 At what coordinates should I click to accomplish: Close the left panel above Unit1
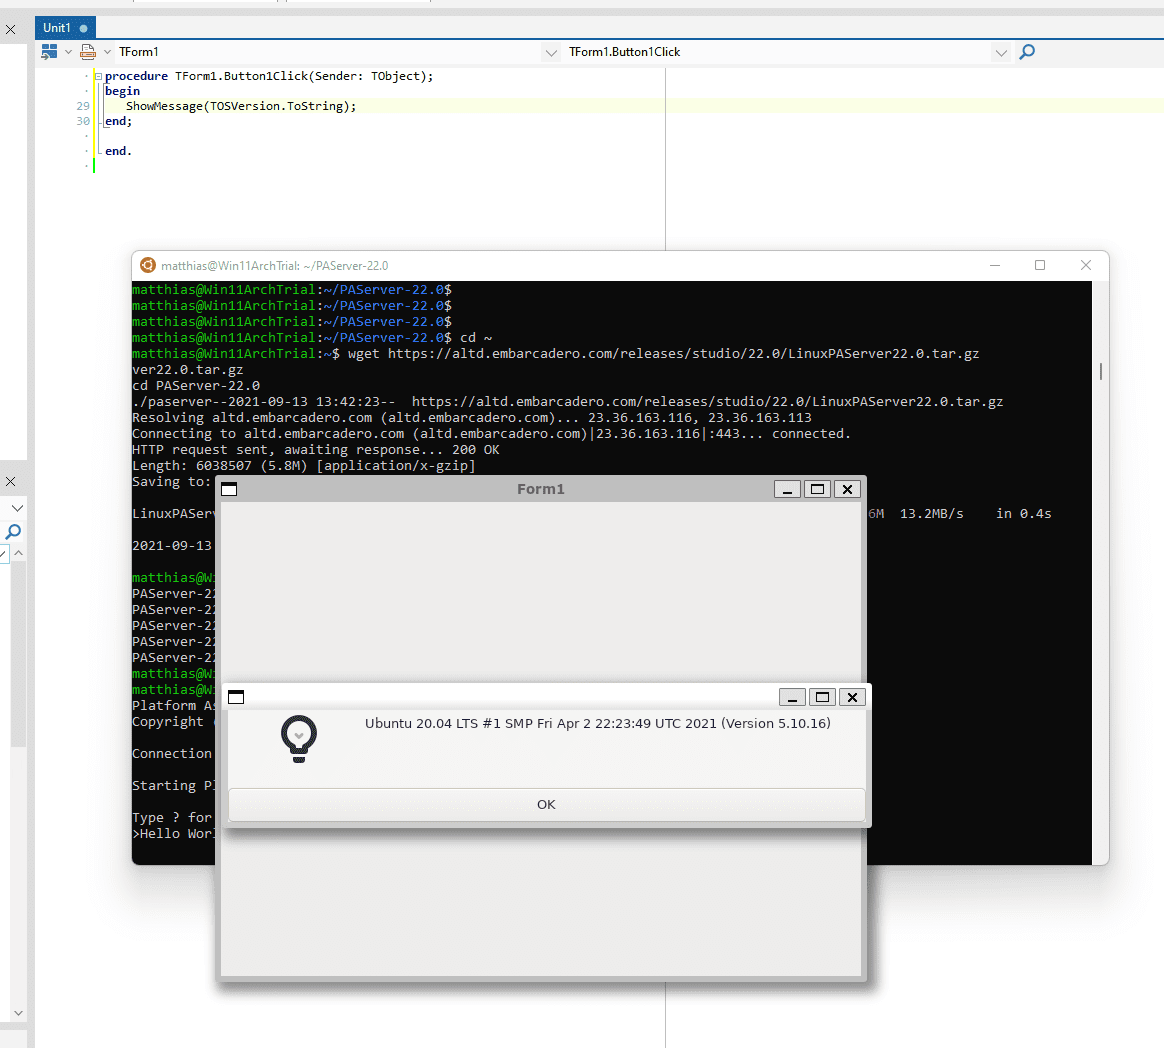tap(10, 30)
